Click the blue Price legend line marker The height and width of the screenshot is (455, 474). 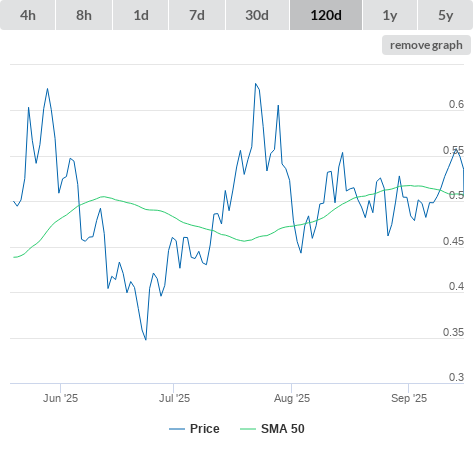[177, 429]
